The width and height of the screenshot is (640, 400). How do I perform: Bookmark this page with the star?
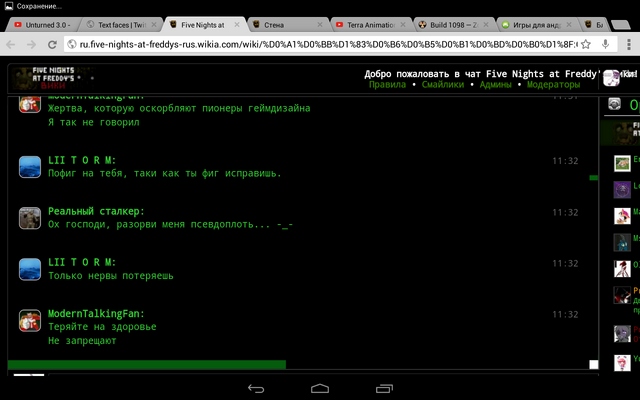coord(586,44)
